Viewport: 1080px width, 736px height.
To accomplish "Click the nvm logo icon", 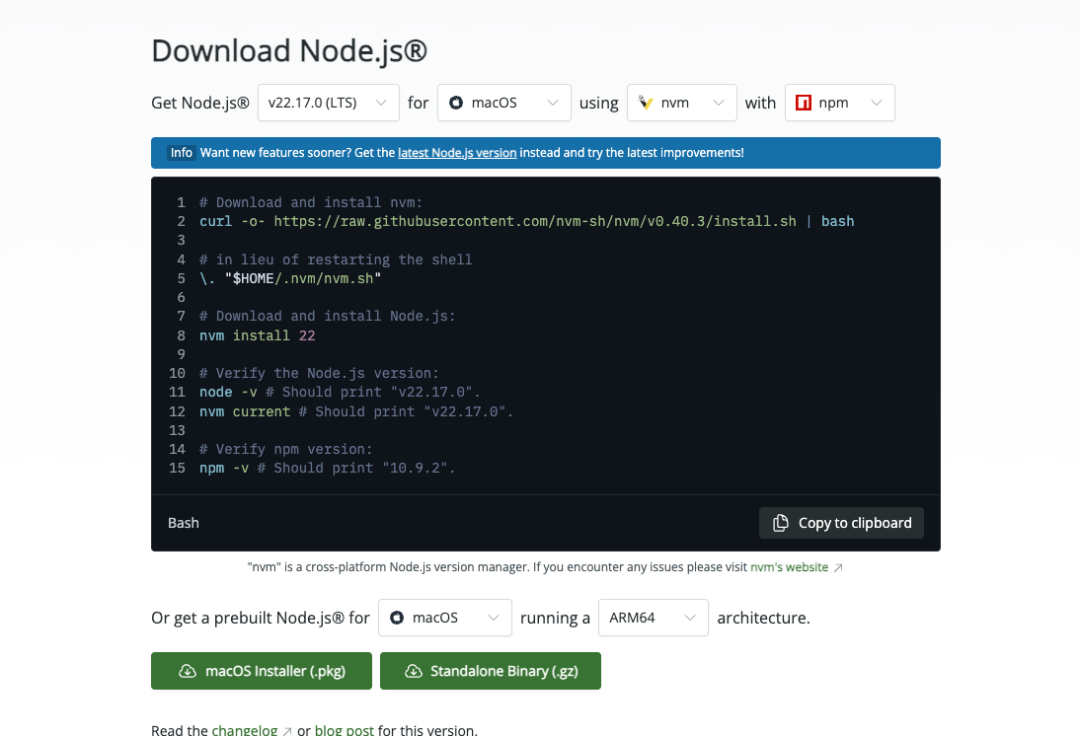I will pyautogui.click(x=645, y=103).
